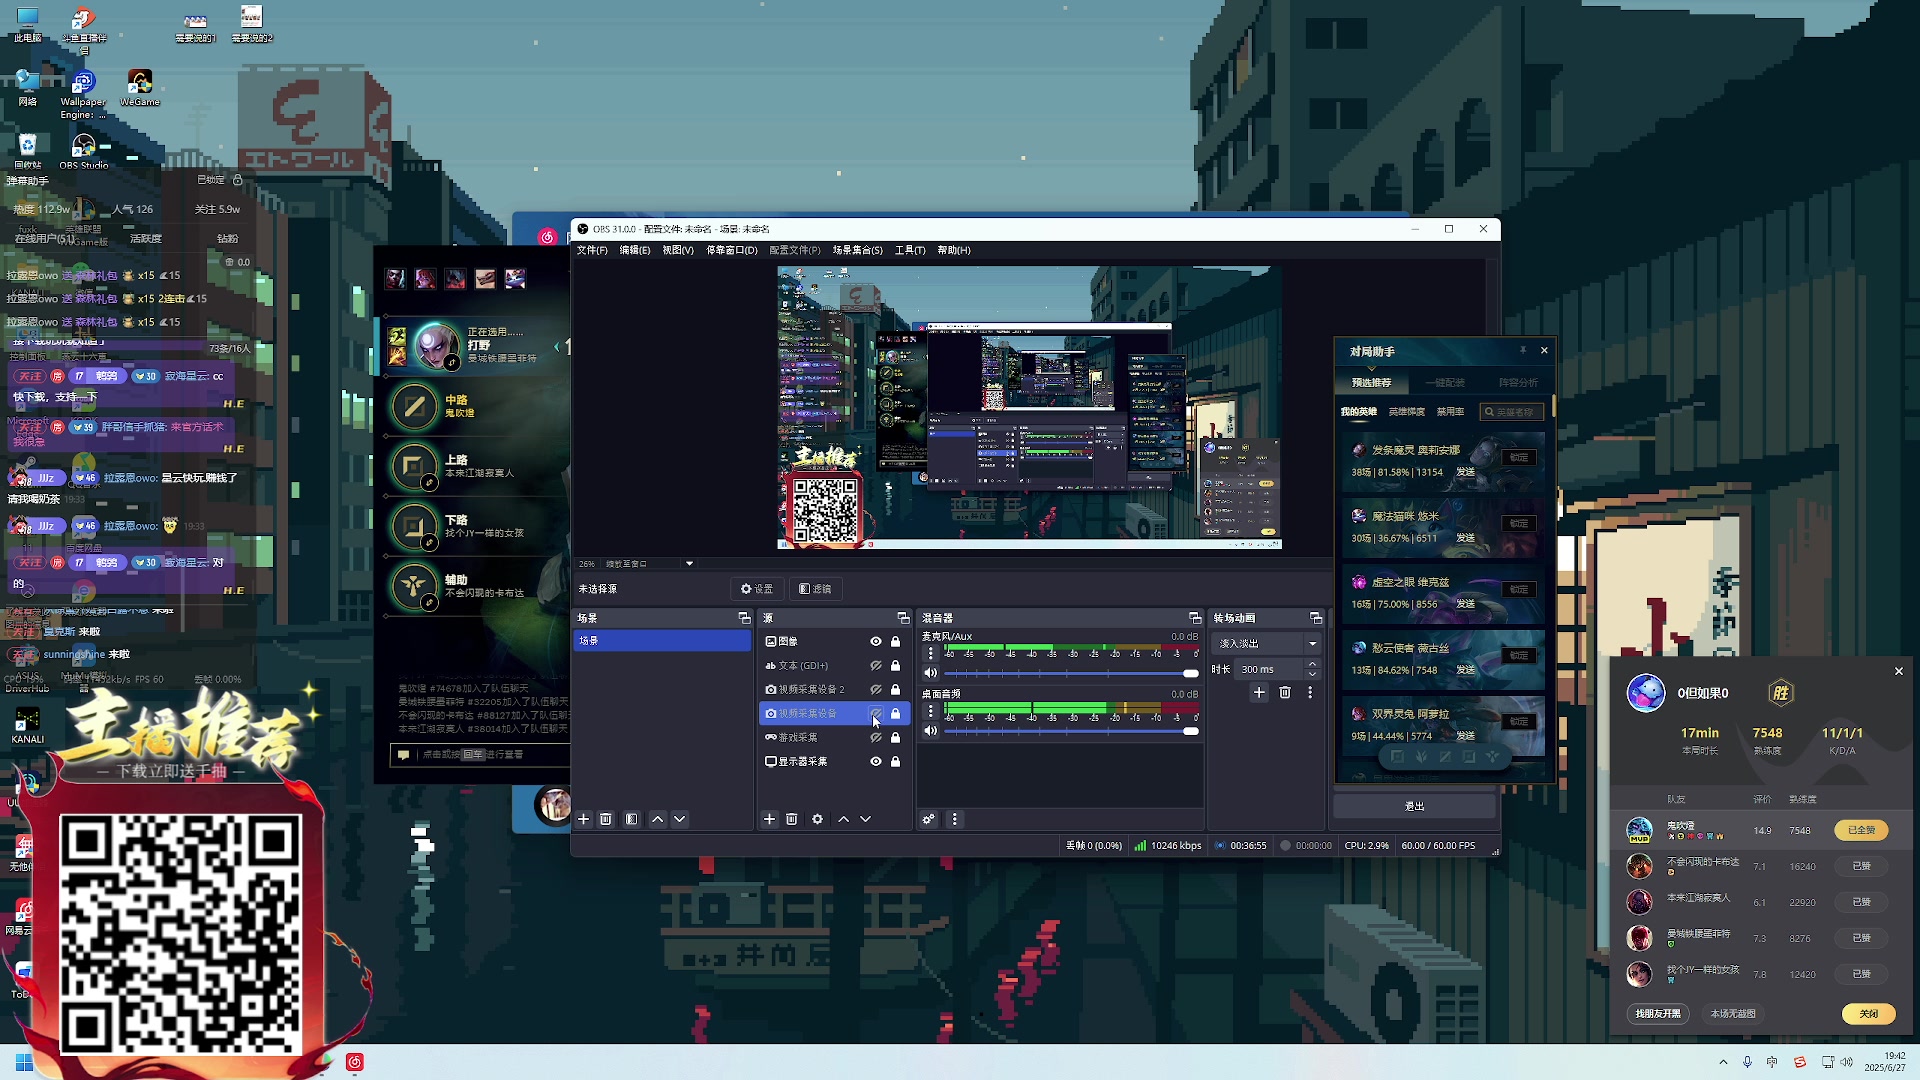This screenshot has width=1920, height=1080.
Task: Open advanced audio properties gear in mixer
Action: pyautogui.click(x=929, y=819)
